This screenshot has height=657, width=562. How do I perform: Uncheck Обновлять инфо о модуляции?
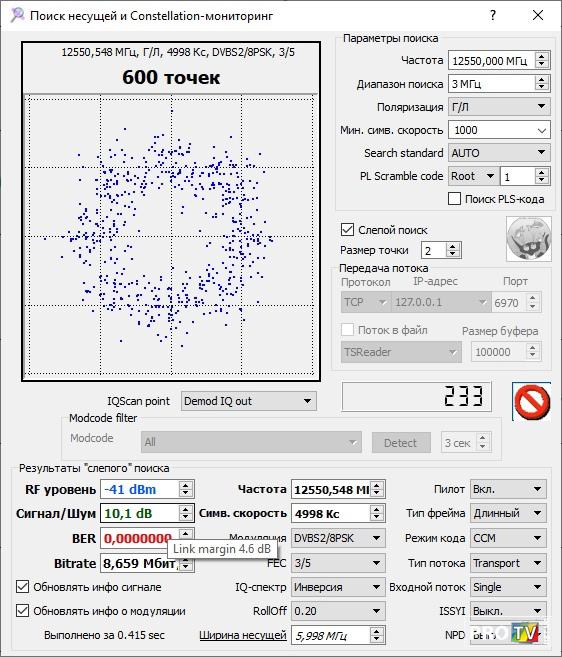(23, 610)
